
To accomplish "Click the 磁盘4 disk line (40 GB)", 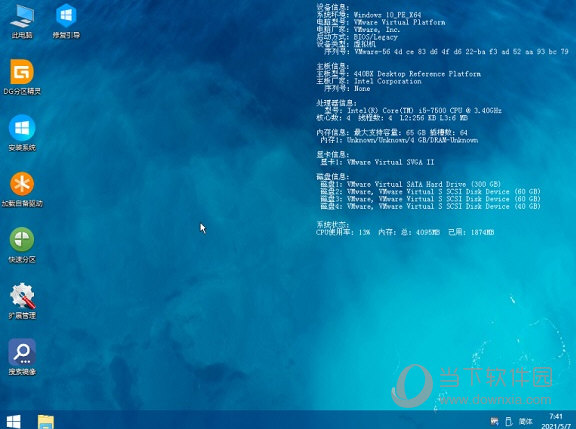I will click(x=431, y=206).
